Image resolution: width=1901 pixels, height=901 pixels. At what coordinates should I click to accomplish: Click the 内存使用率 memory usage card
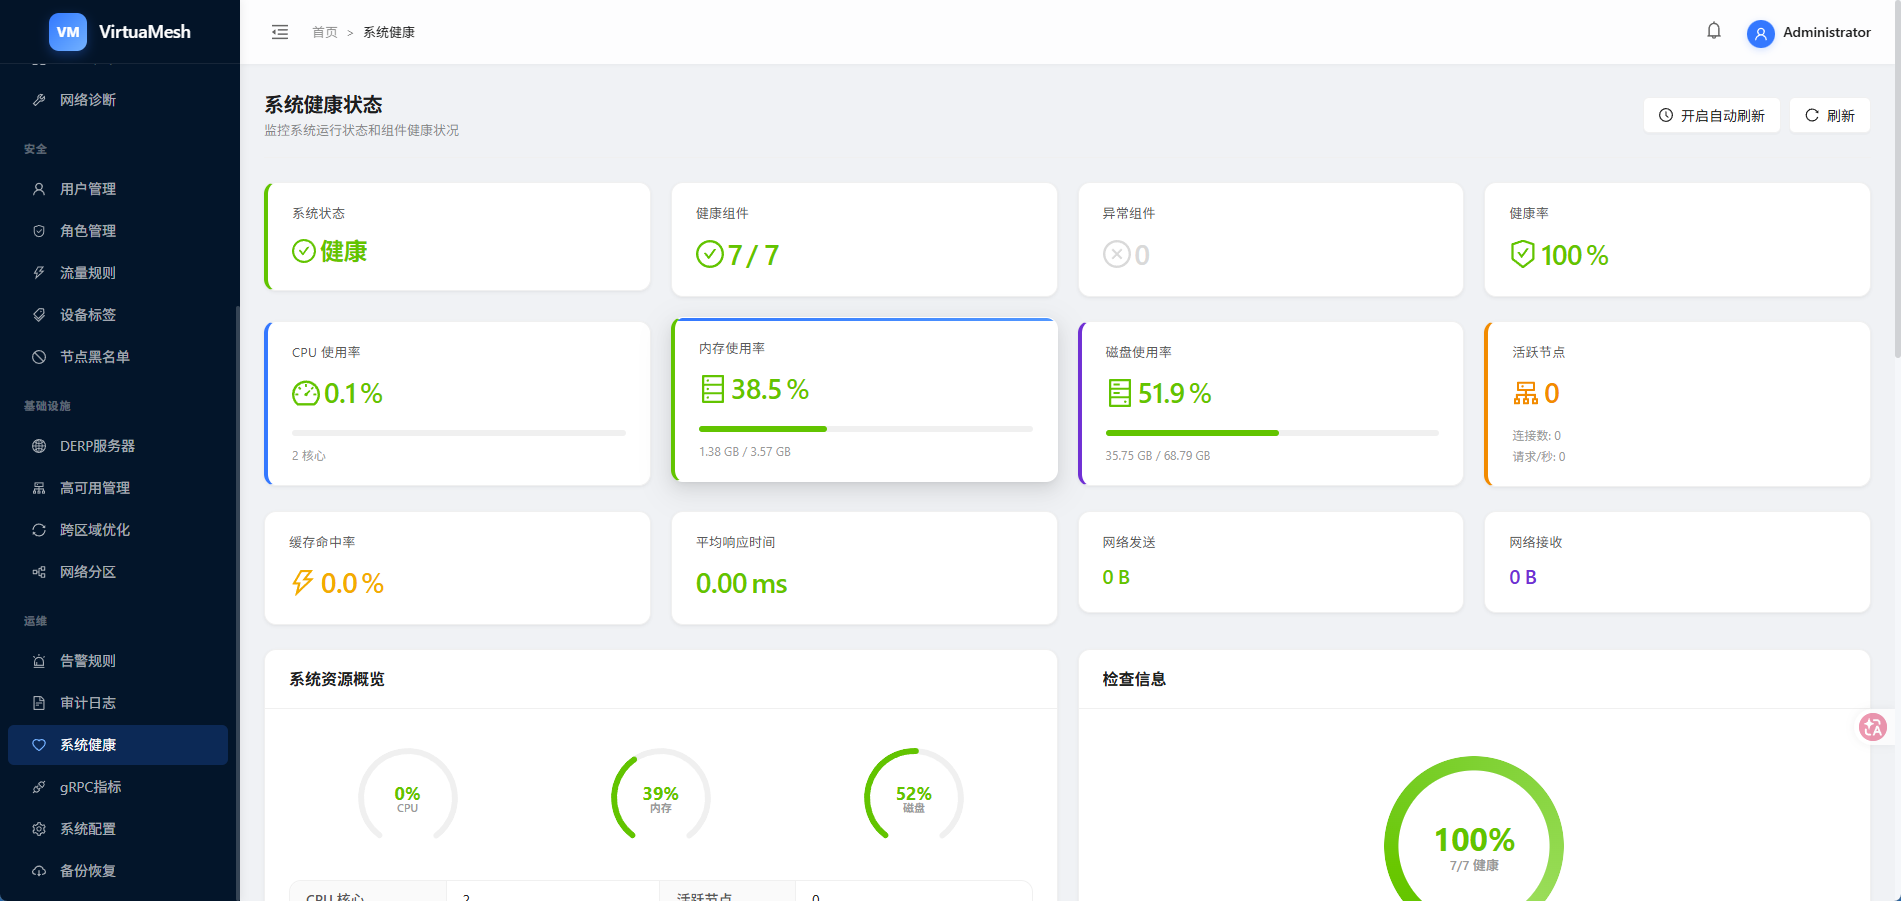click(865, 400)
